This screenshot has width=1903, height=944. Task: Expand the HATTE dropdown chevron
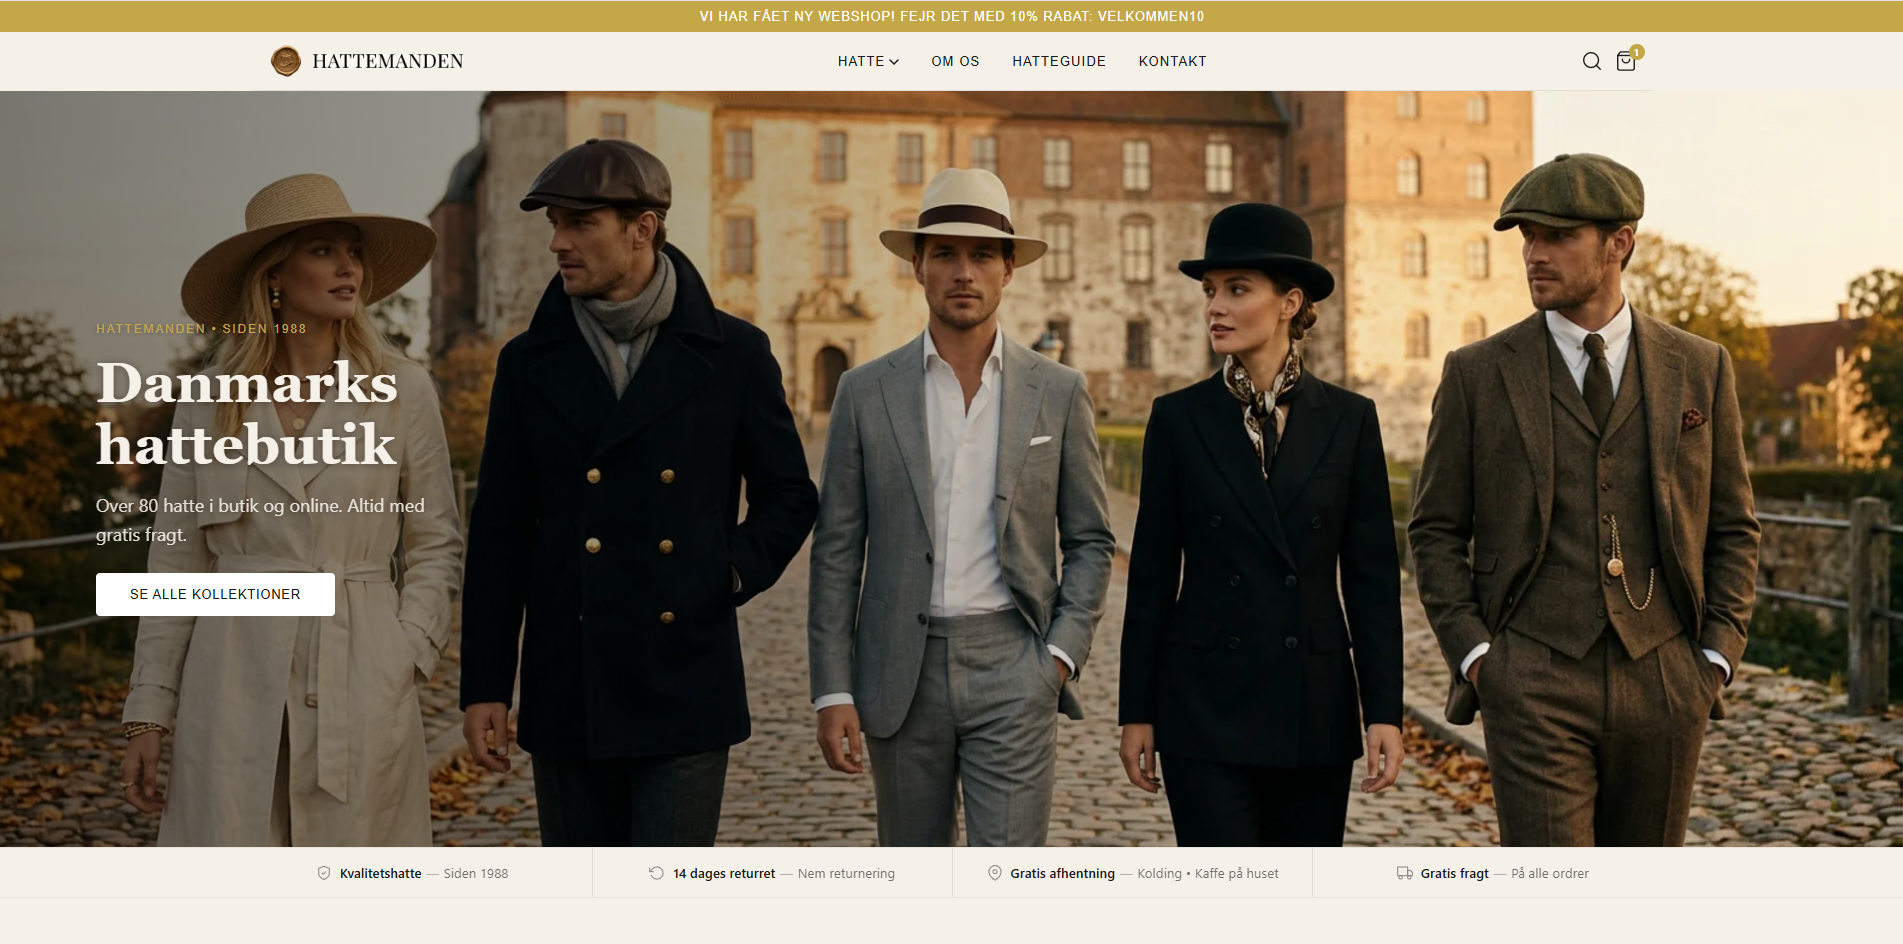[894, 62]
